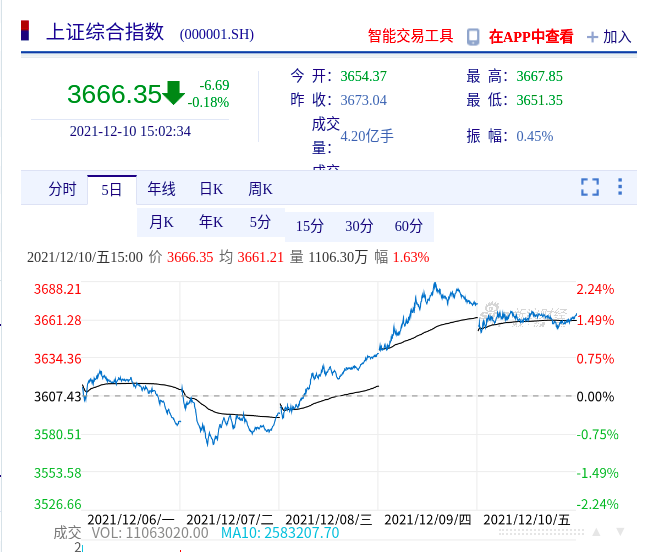Select the 5日 chart tab

pyautogui.click(x=111, y=189)
